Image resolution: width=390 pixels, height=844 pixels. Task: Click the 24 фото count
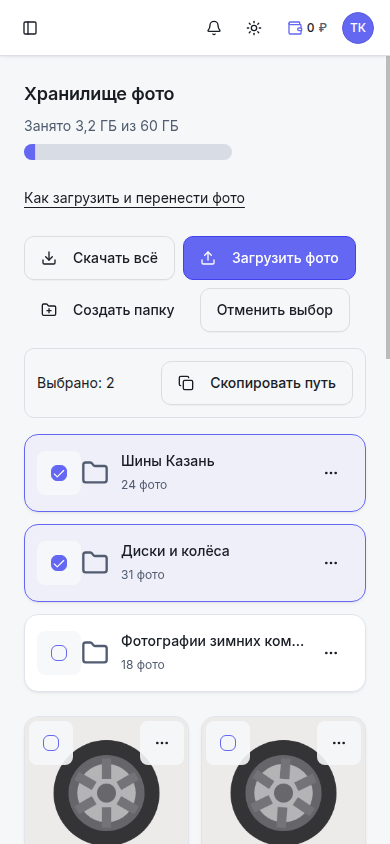point(144,485)
